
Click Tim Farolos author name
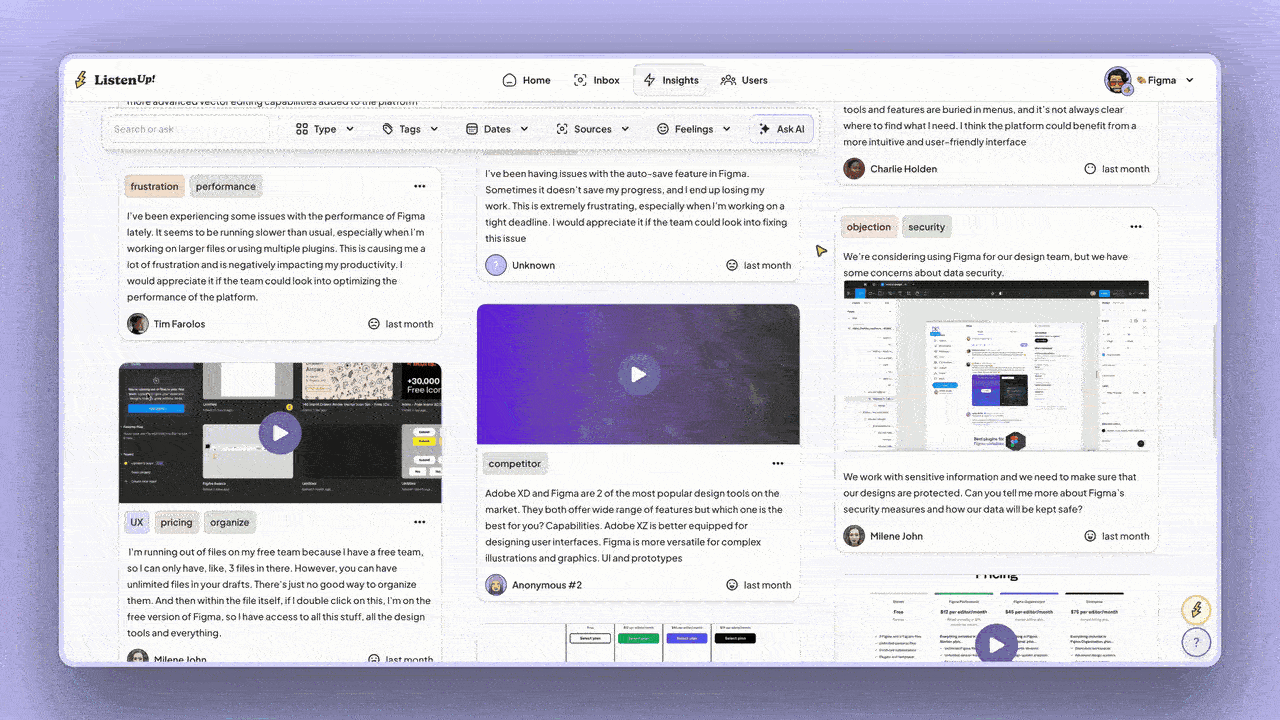pos(180,324)
